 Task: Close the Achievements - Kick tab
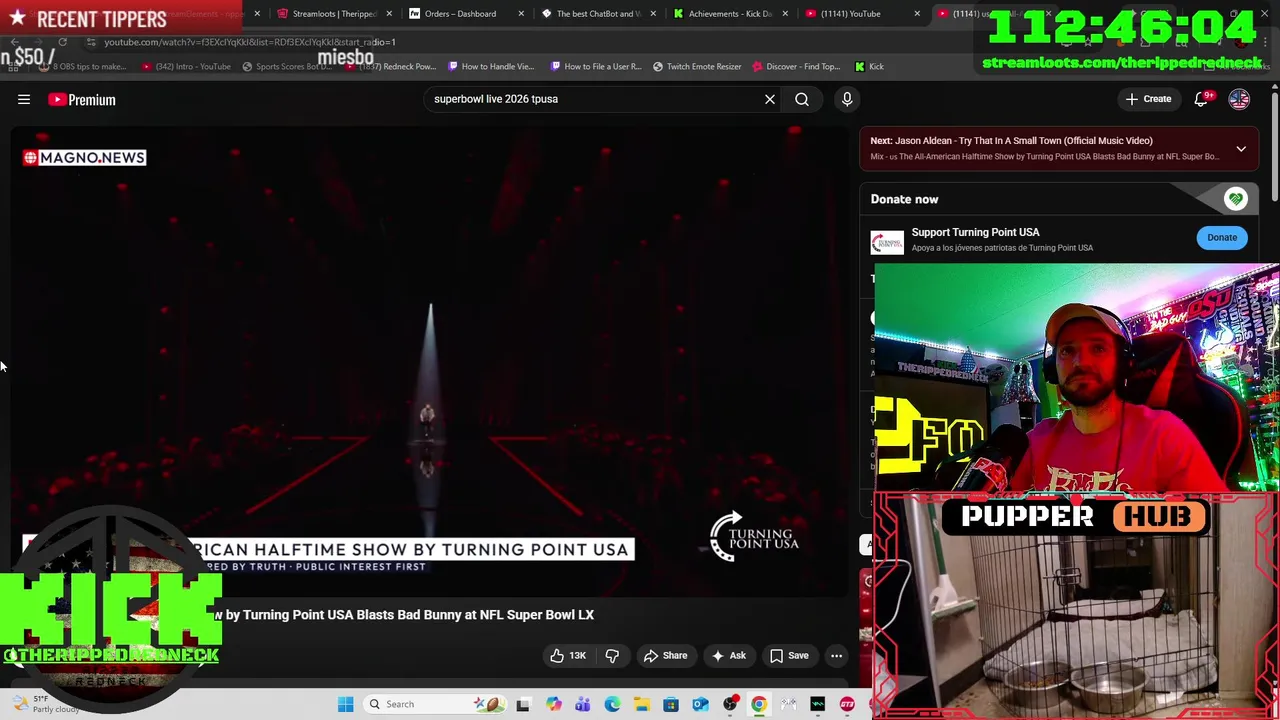(x=784, y=14)
